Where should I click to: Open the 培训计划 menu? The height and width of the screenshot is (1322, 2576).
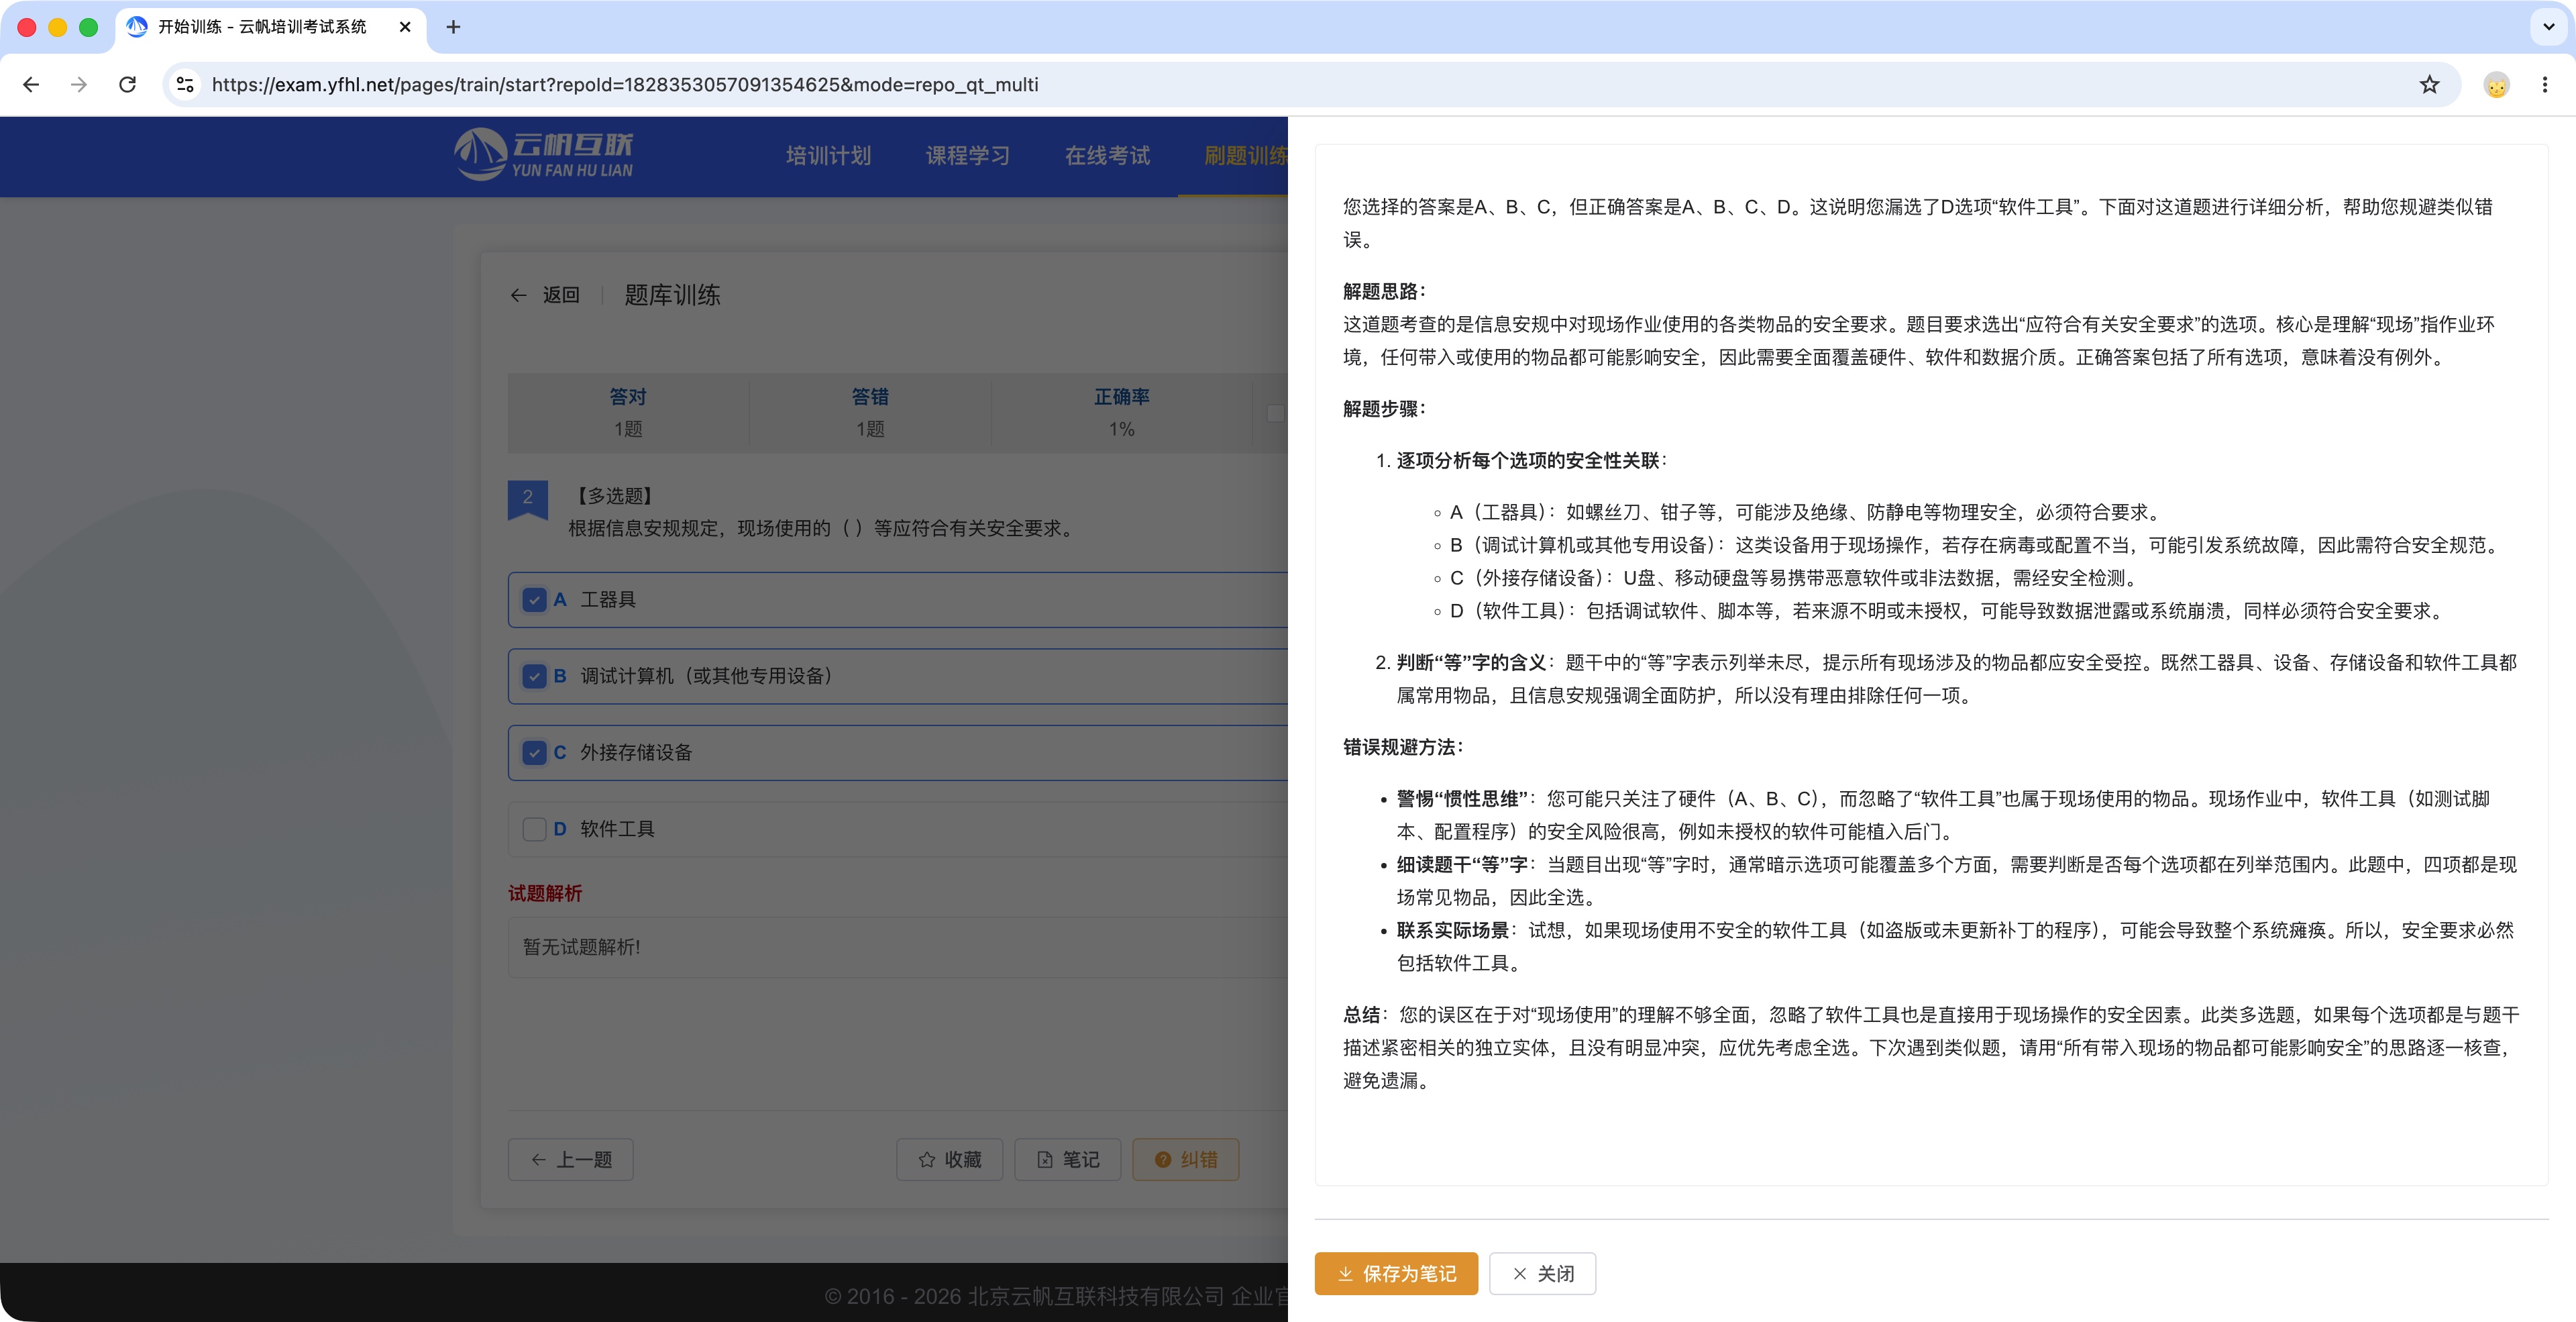point(828,155)
